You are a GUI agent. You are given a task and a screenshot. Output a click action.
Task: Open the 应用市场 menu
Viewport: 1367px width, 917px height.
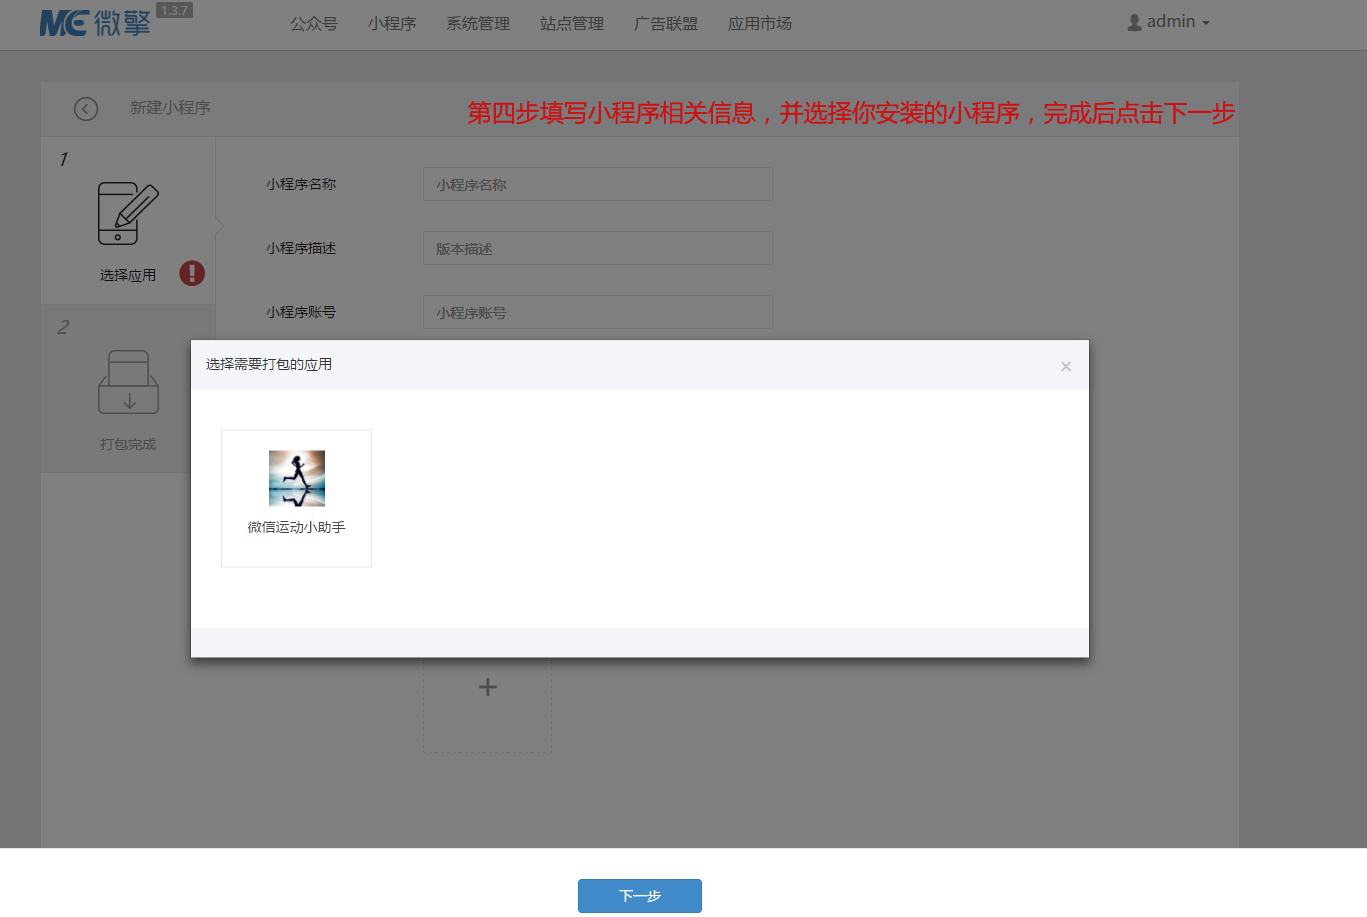point(760,24)
